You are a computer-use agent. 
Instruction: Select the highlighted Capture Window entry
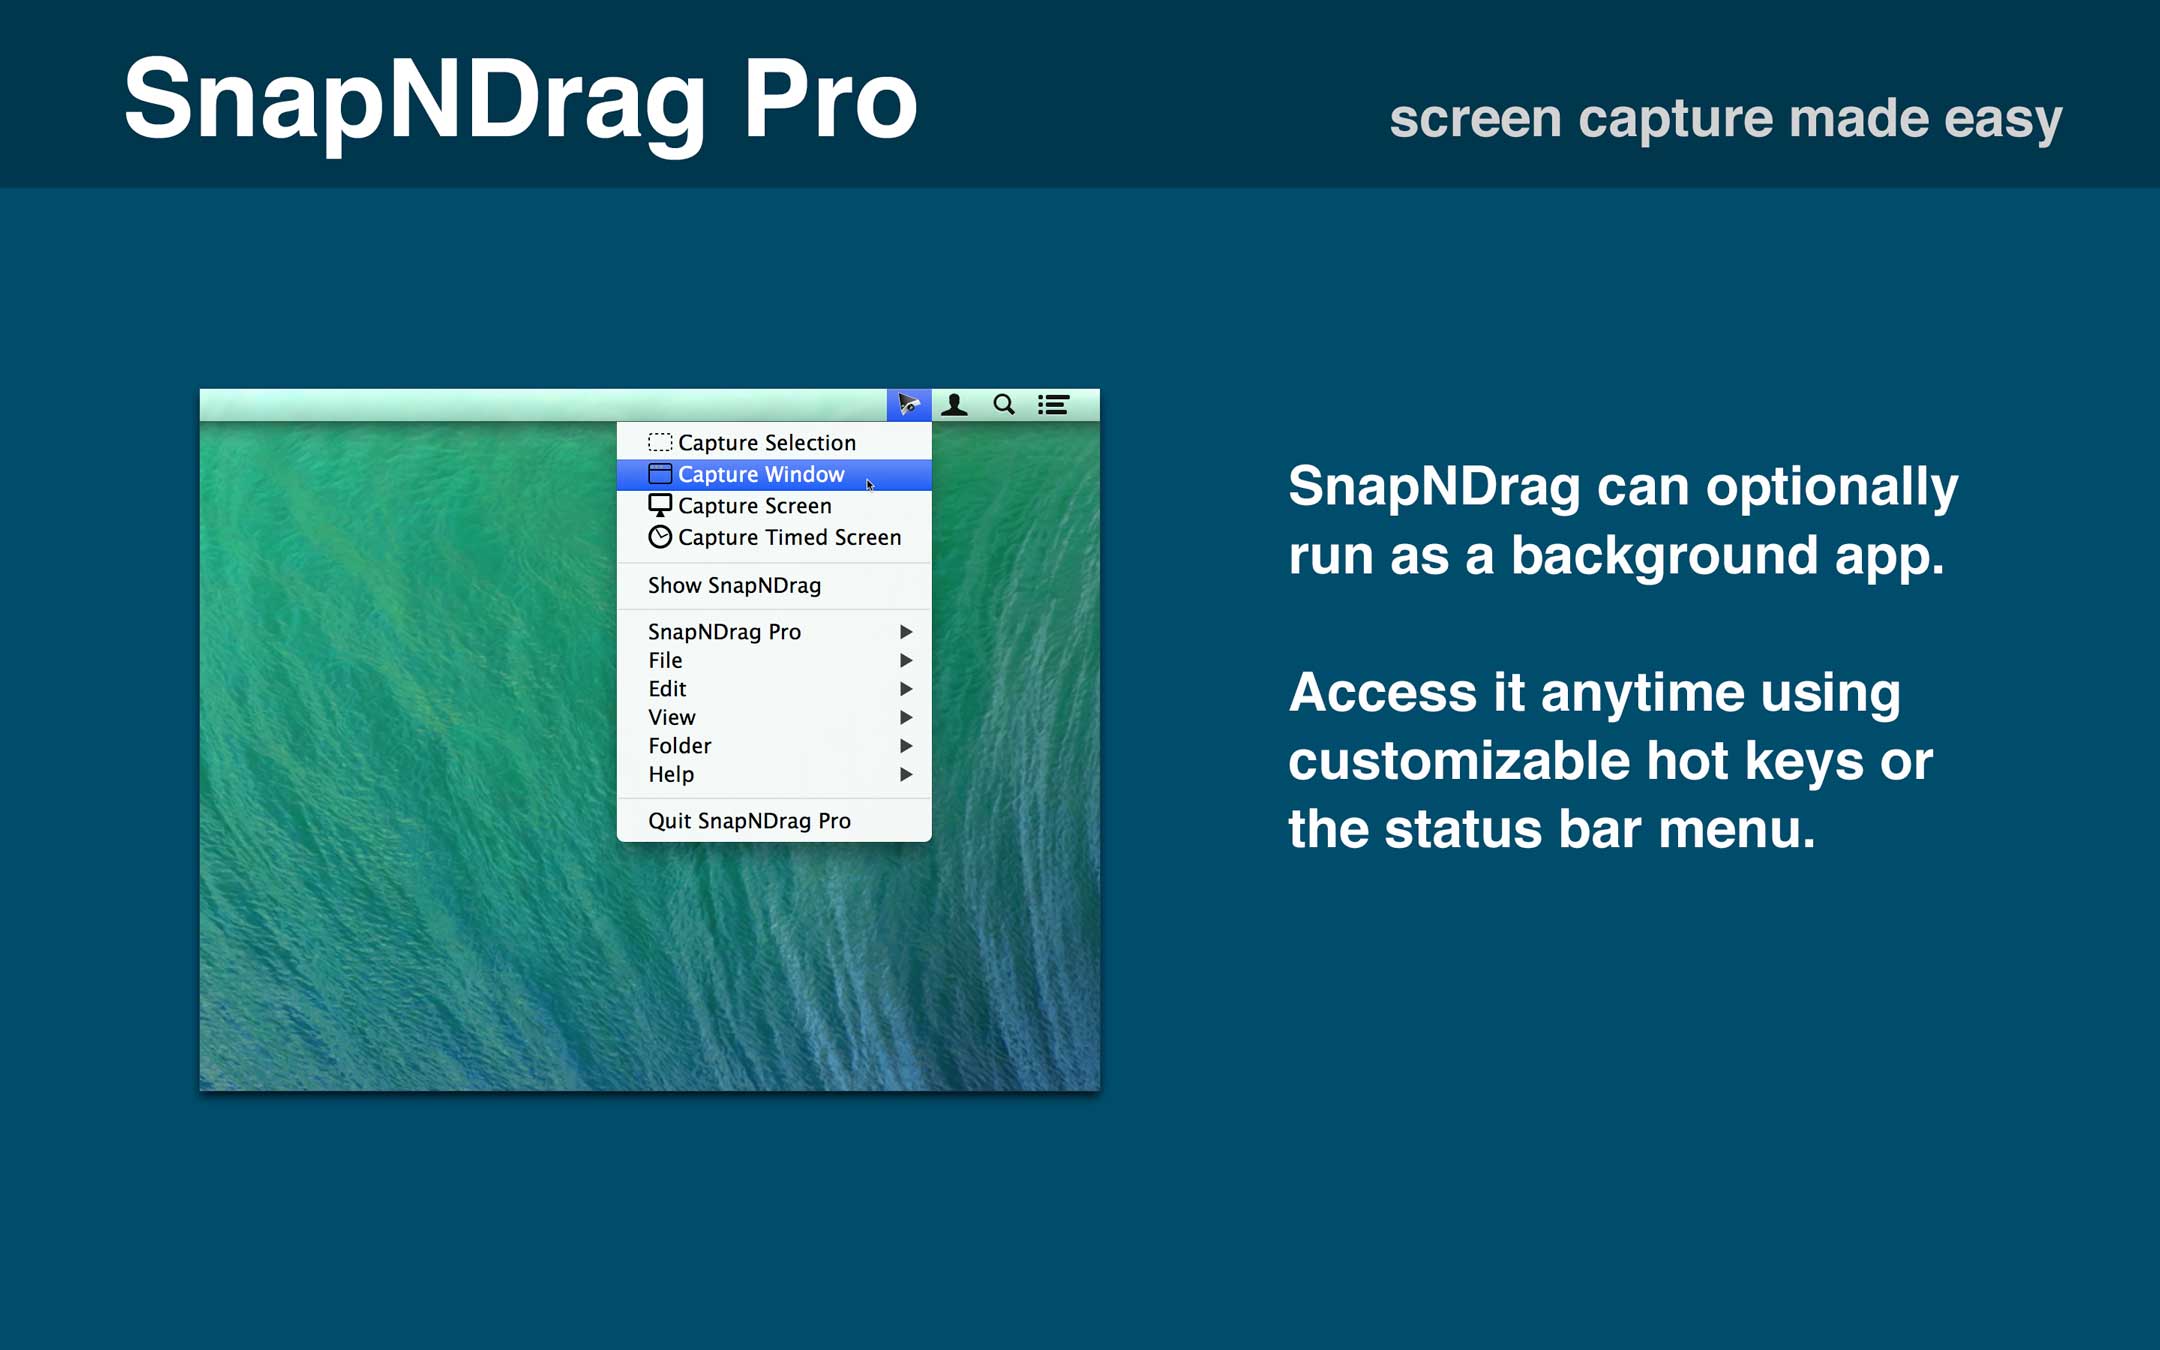(760, 473)
